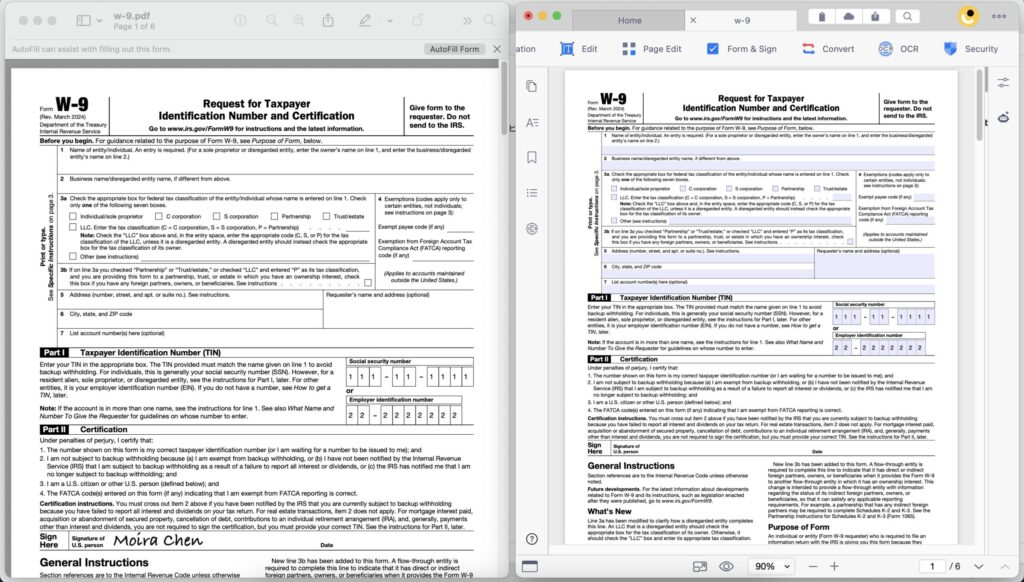Check the C corporation box in Preview
Screen dimensions: 1024x582
coord(158,216)
